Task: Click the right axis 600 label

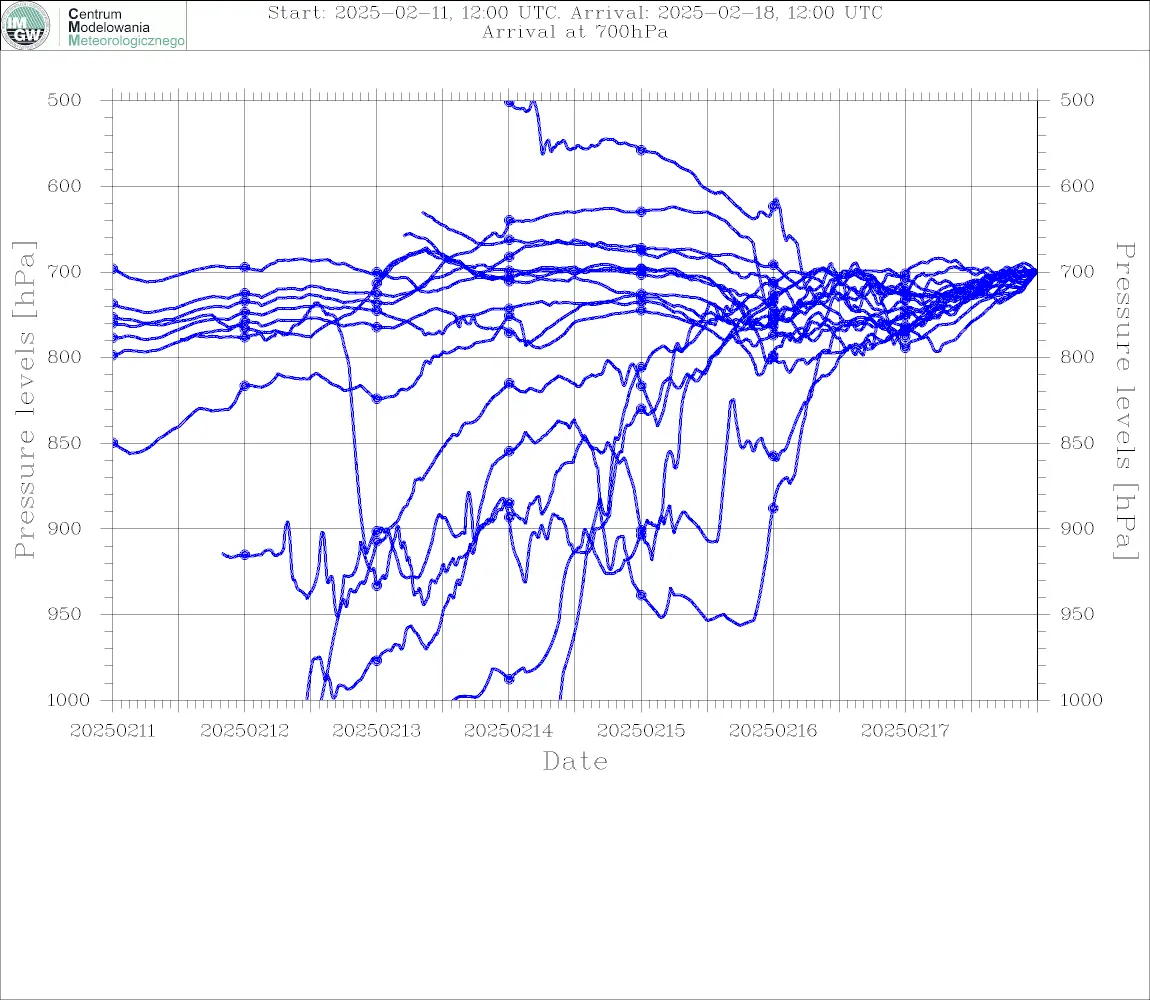Action: 1077,186
